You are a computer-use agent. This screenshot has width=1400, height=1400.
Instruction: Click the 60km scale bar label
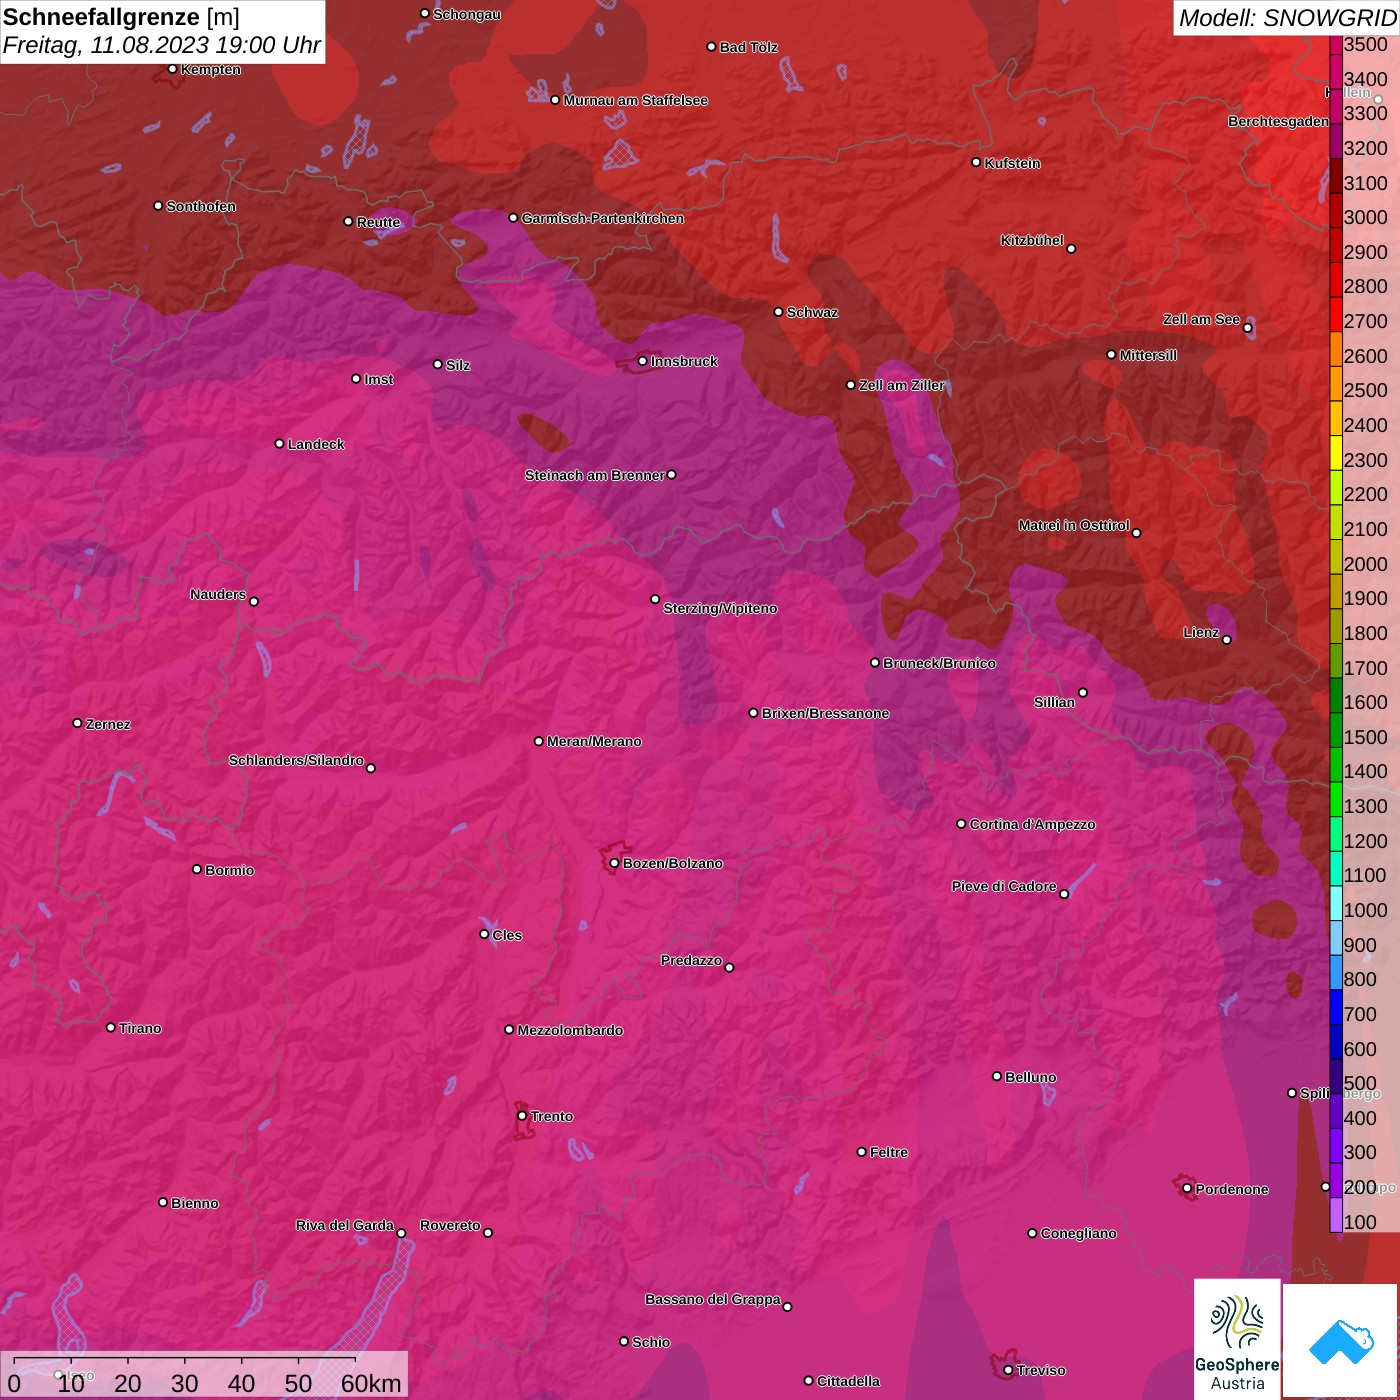[371, 1383]
